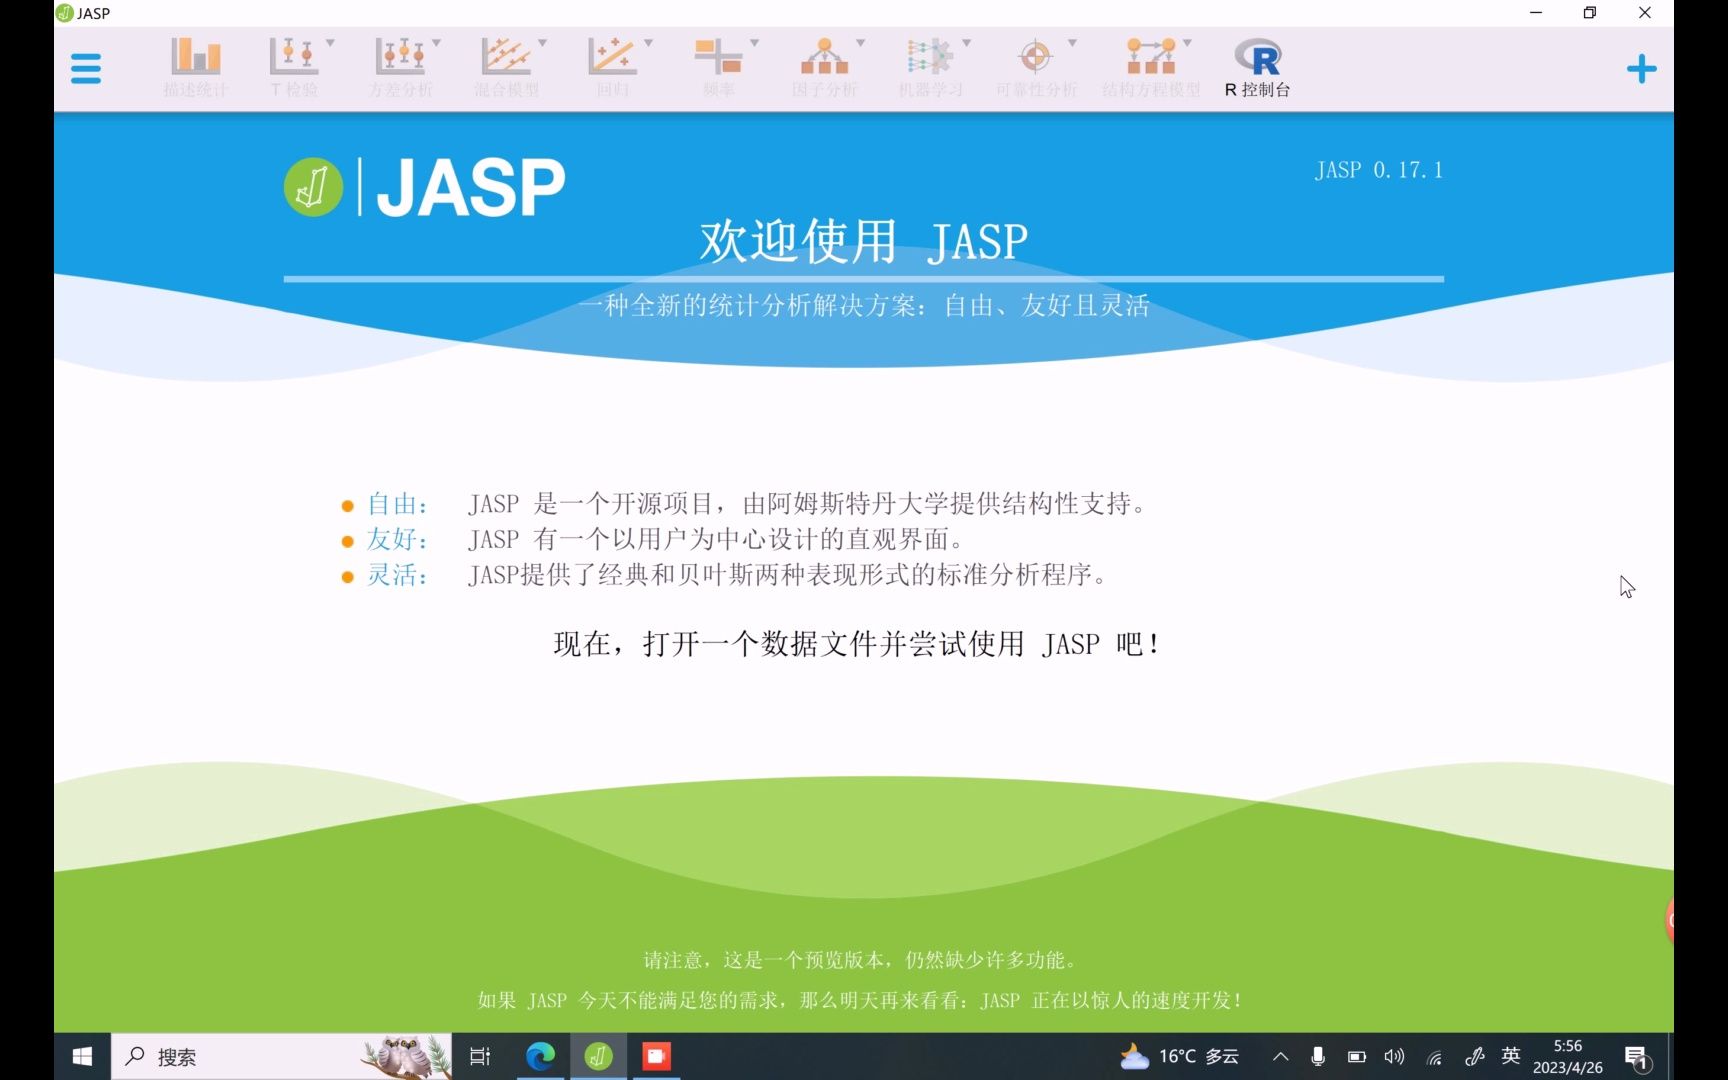Click the JASP taskbar icon
1728x1080 pixels.
click(x=598, y=1056)
